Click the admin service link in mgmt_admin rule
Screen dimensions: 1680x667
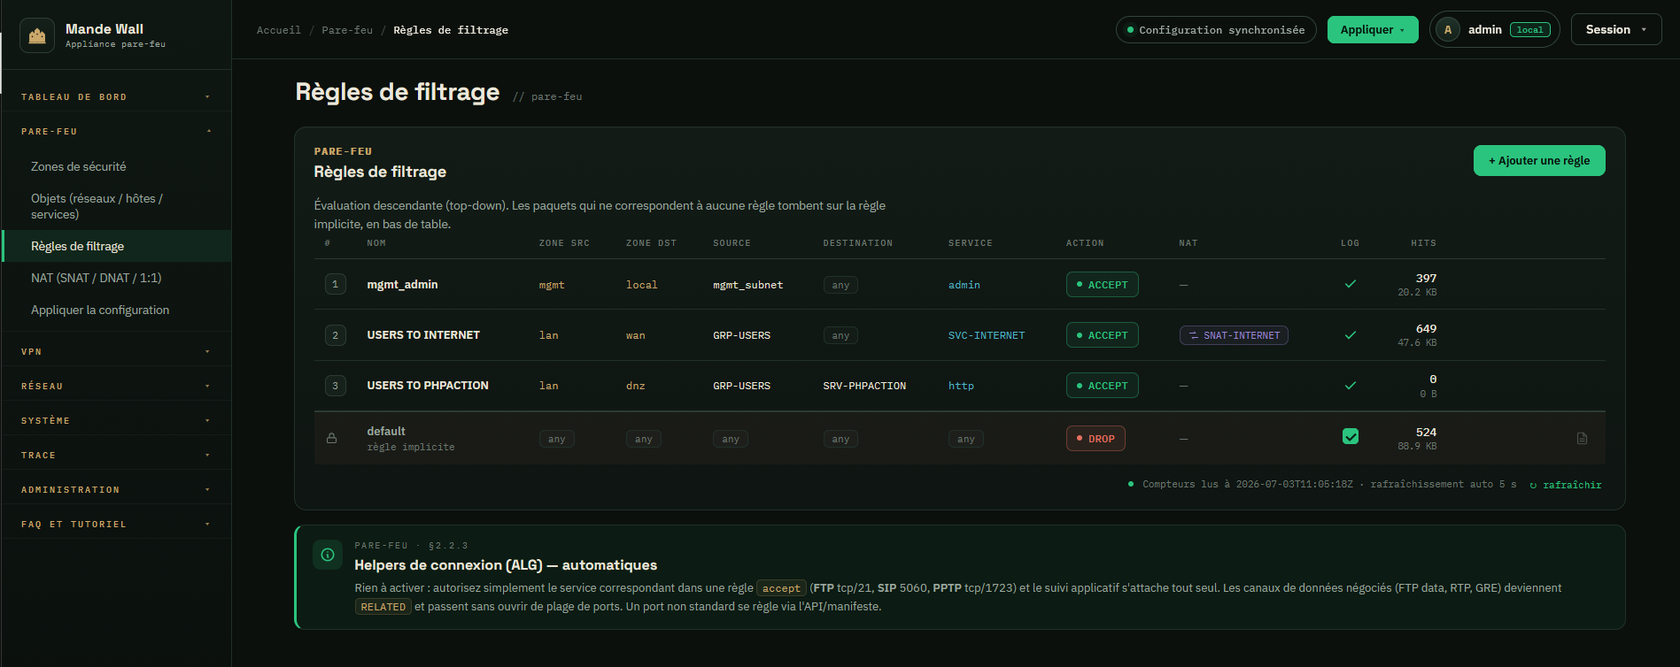(x=964, y=285)
